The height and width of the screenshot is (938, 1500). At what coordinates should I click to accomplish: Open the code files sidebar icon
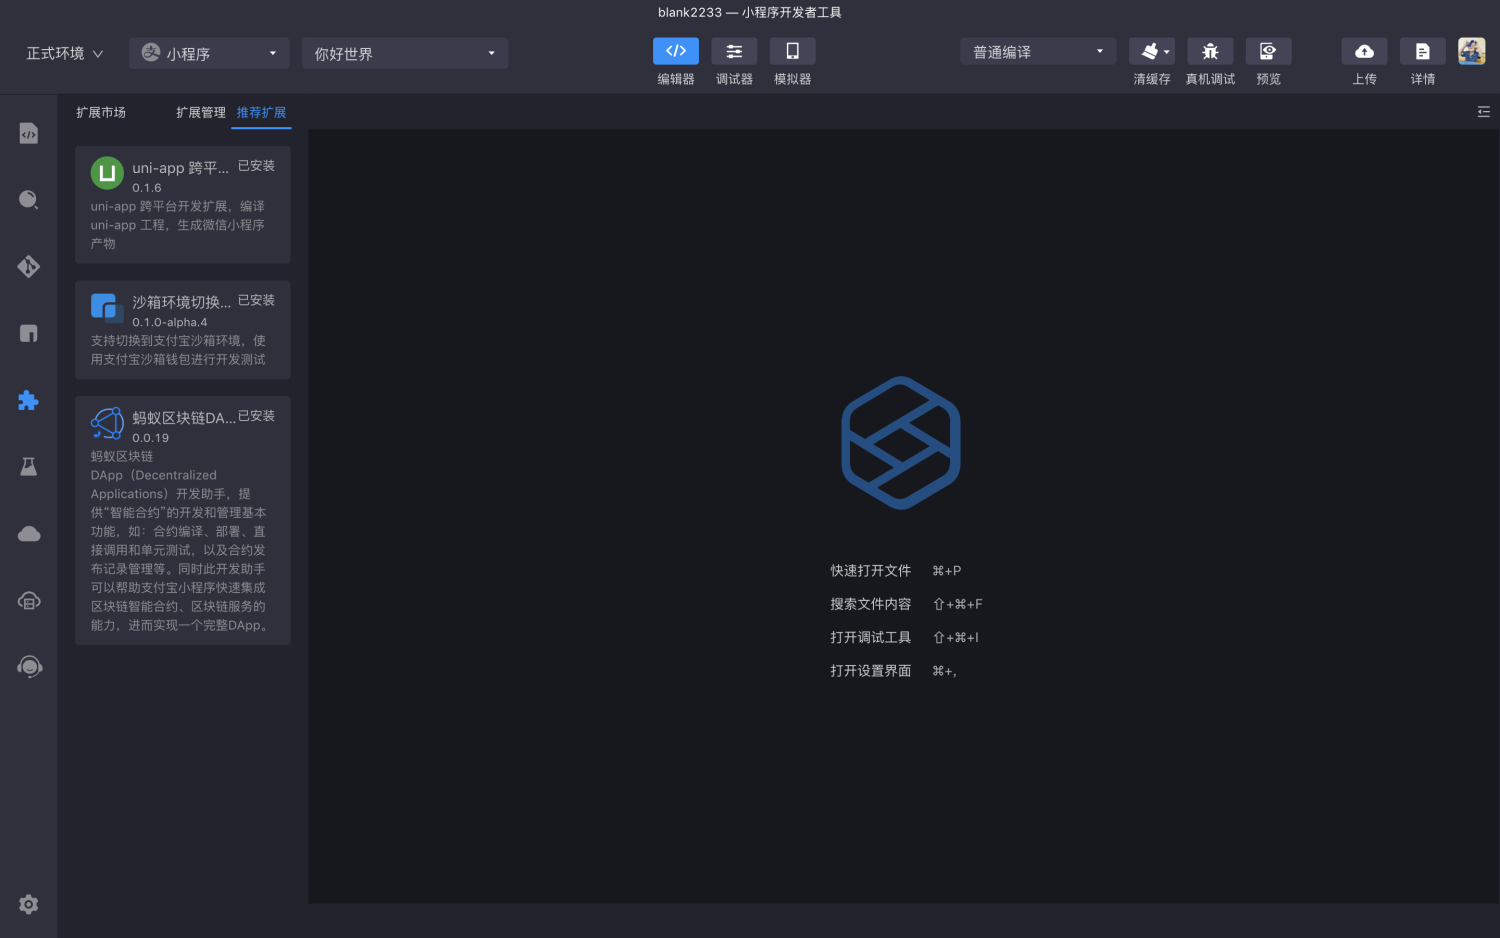click(29, 133)
